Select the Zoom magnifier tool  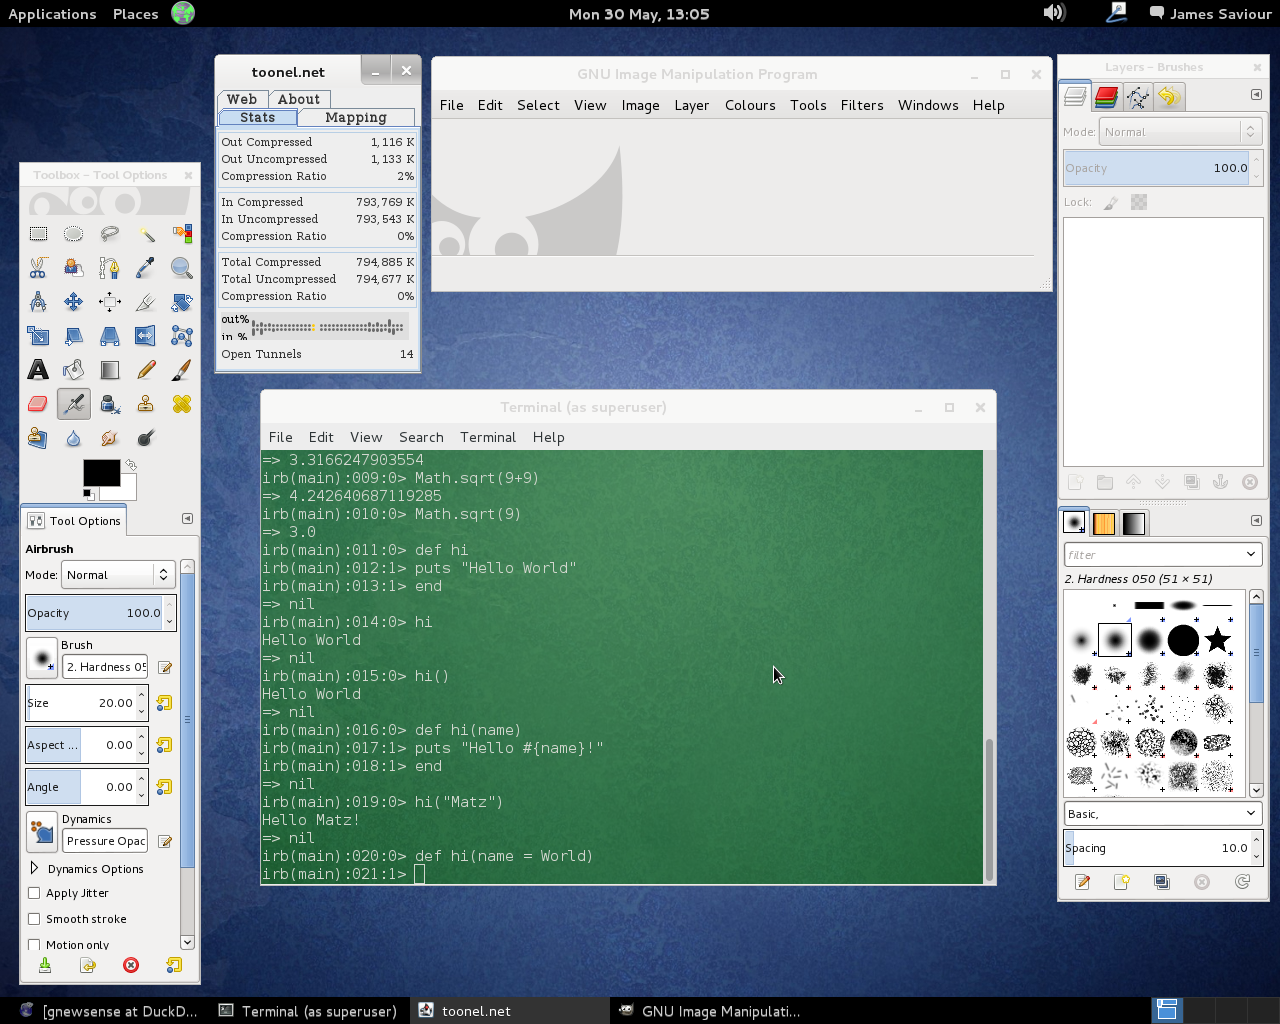tap(181, 268)
